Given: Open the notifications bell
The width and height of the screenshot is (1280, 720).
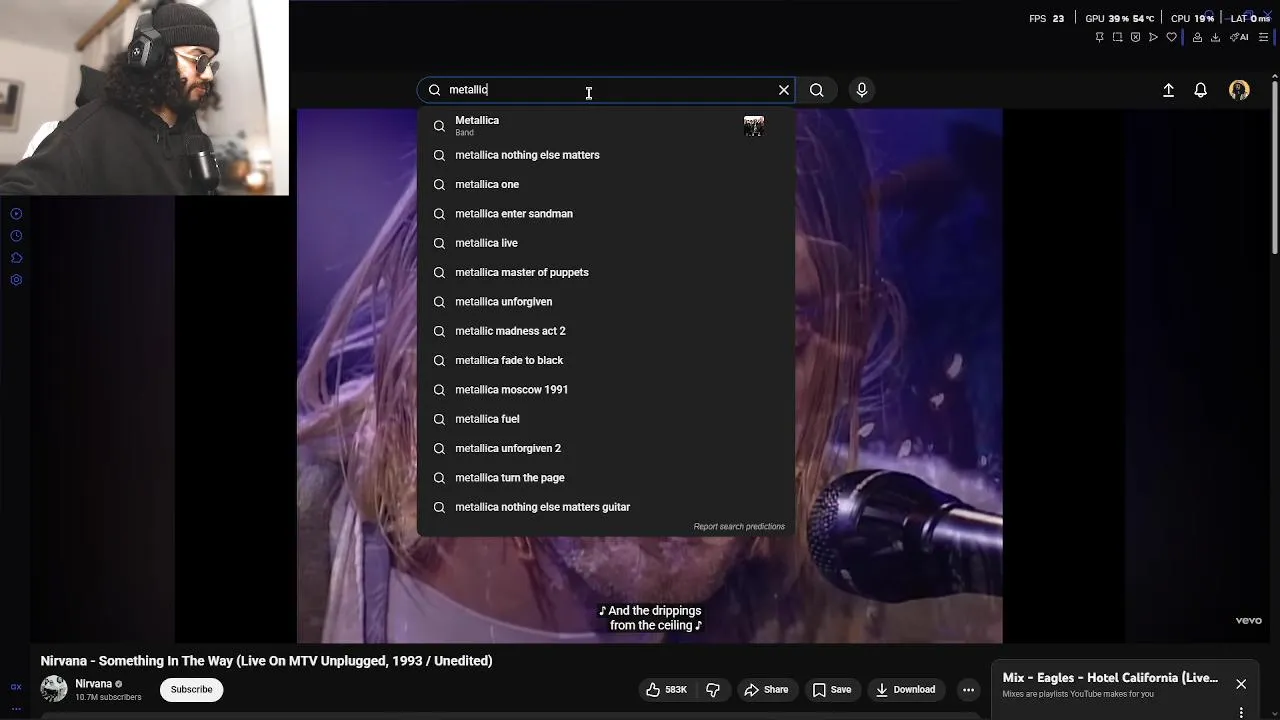Looking at the screenshot, I should (x=1201, y=90).
